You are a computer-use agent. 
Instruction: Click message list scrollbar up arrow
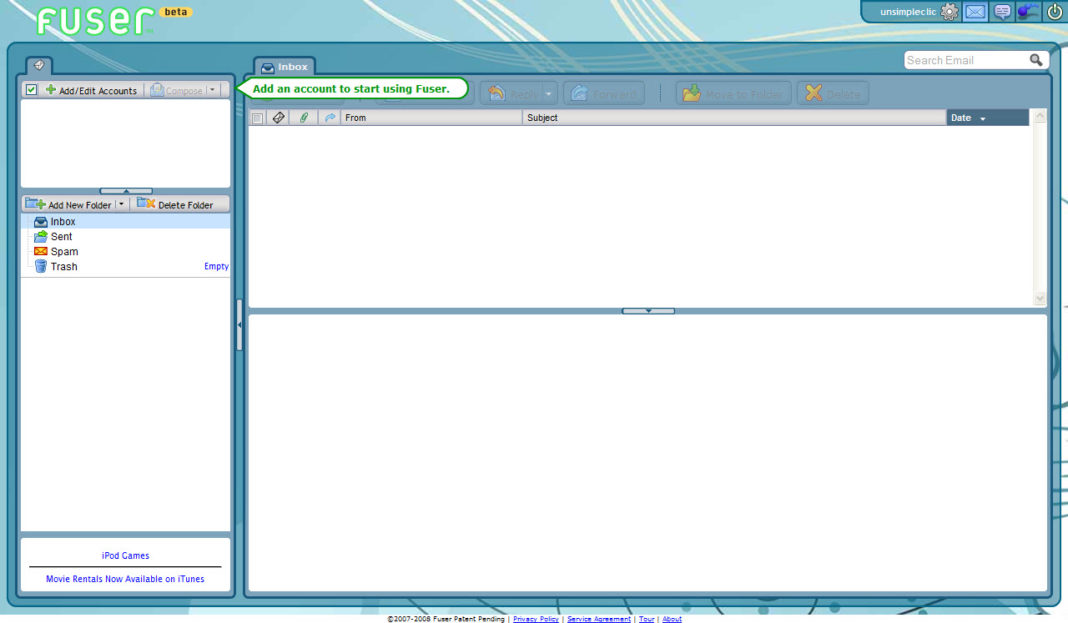pyautogui.click(x=1039, y=116)
